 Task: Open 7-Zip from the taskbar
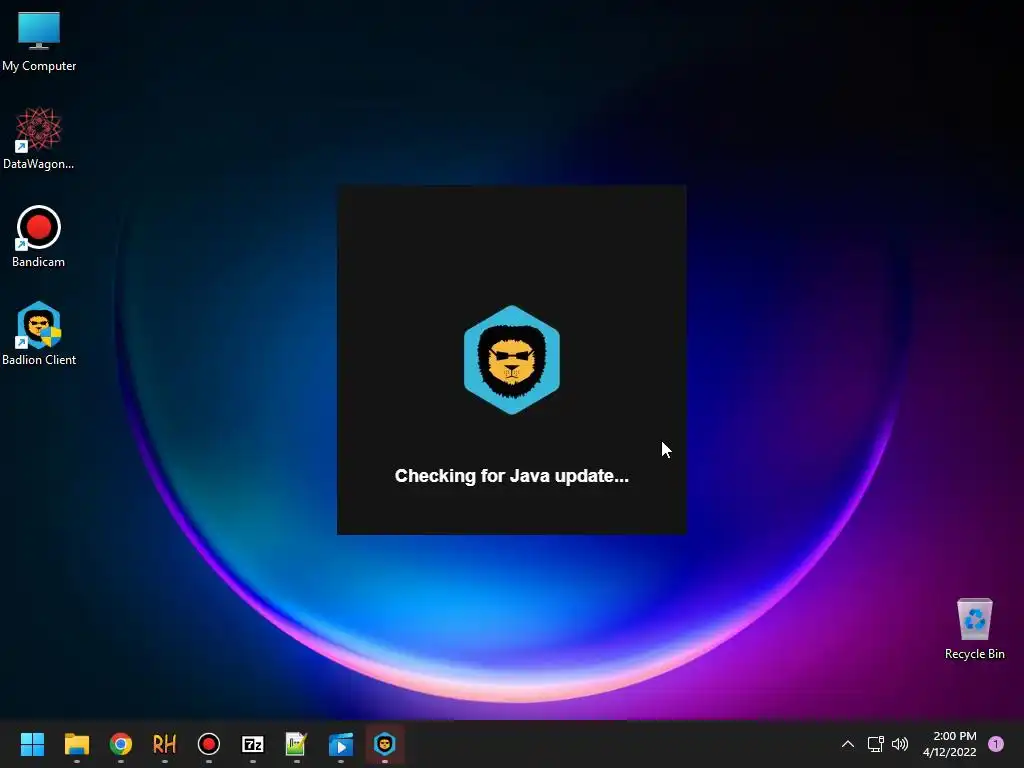point(253,744)
